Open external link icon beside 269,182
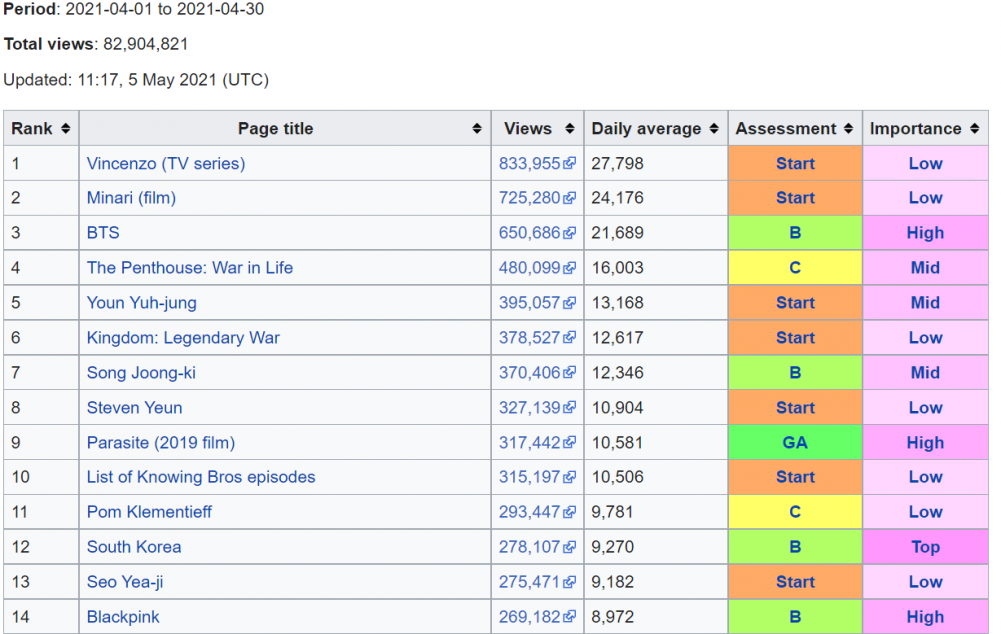The width and height of the screenshot is (1001, 634). 569,617
